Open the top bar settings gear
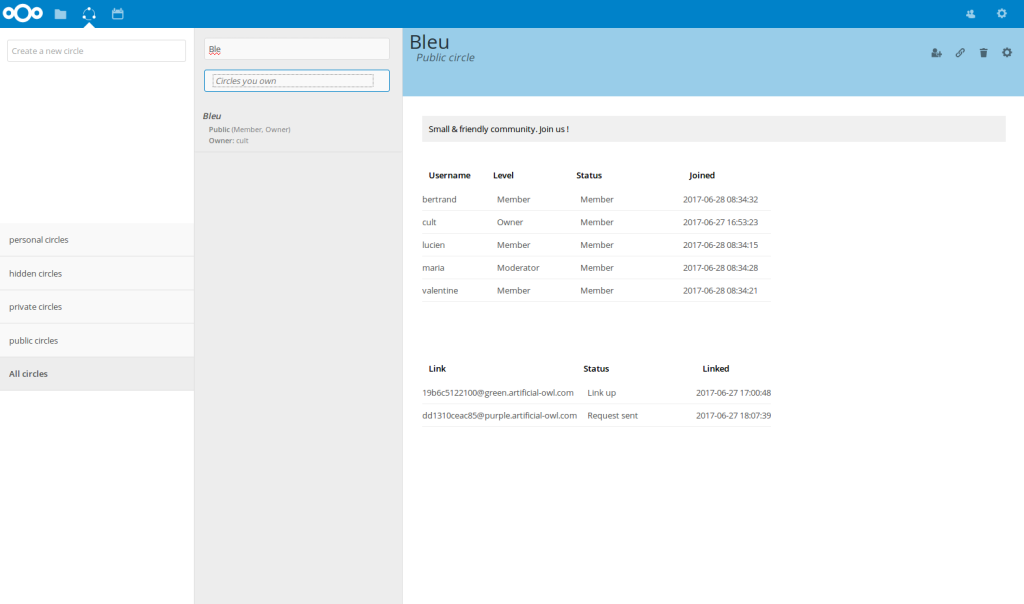This screenshot has height=604, width=1024. pyautogui.click(x=1001, y=14)
